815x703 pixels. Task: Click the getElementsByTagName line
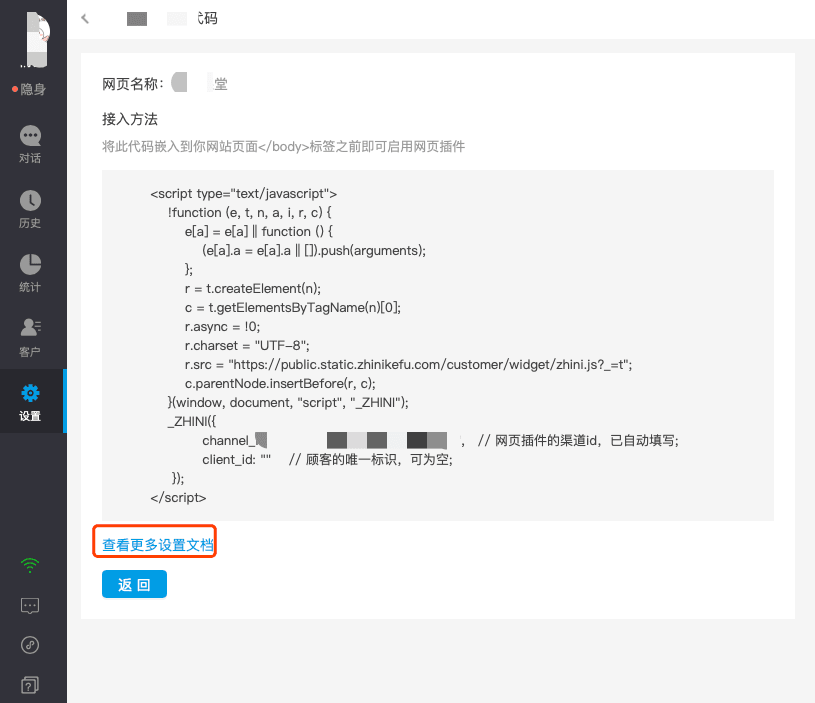[293, 308]
